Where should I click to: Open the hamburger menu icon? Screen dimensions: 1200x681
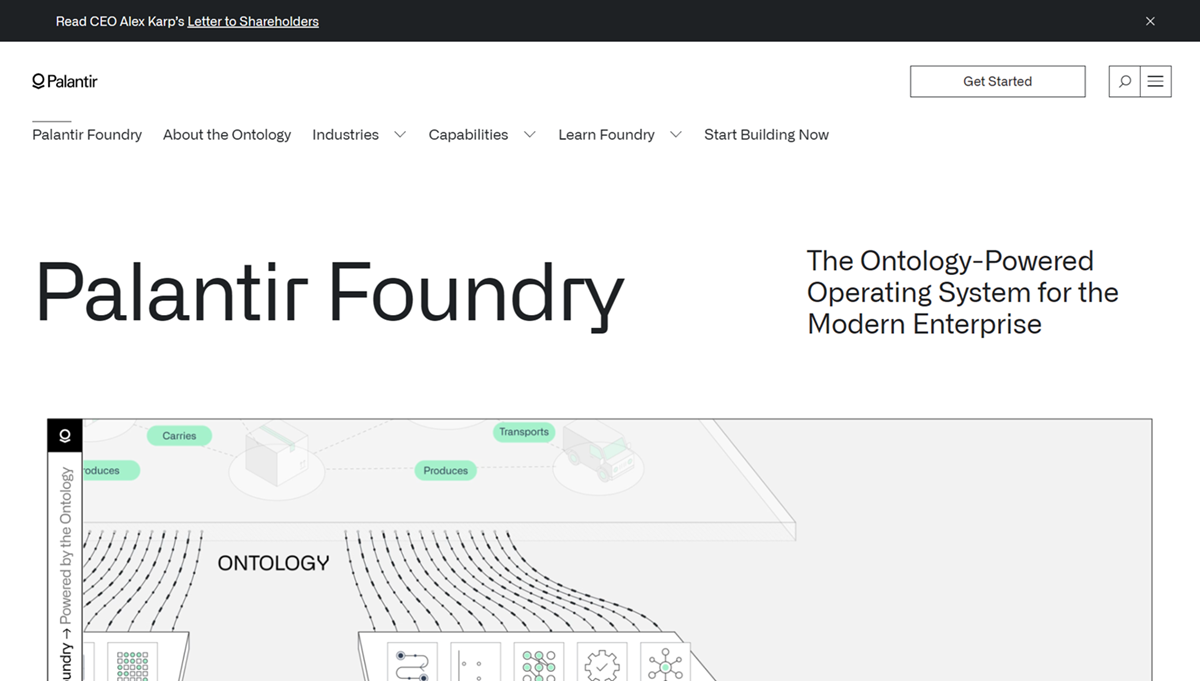1155,81
